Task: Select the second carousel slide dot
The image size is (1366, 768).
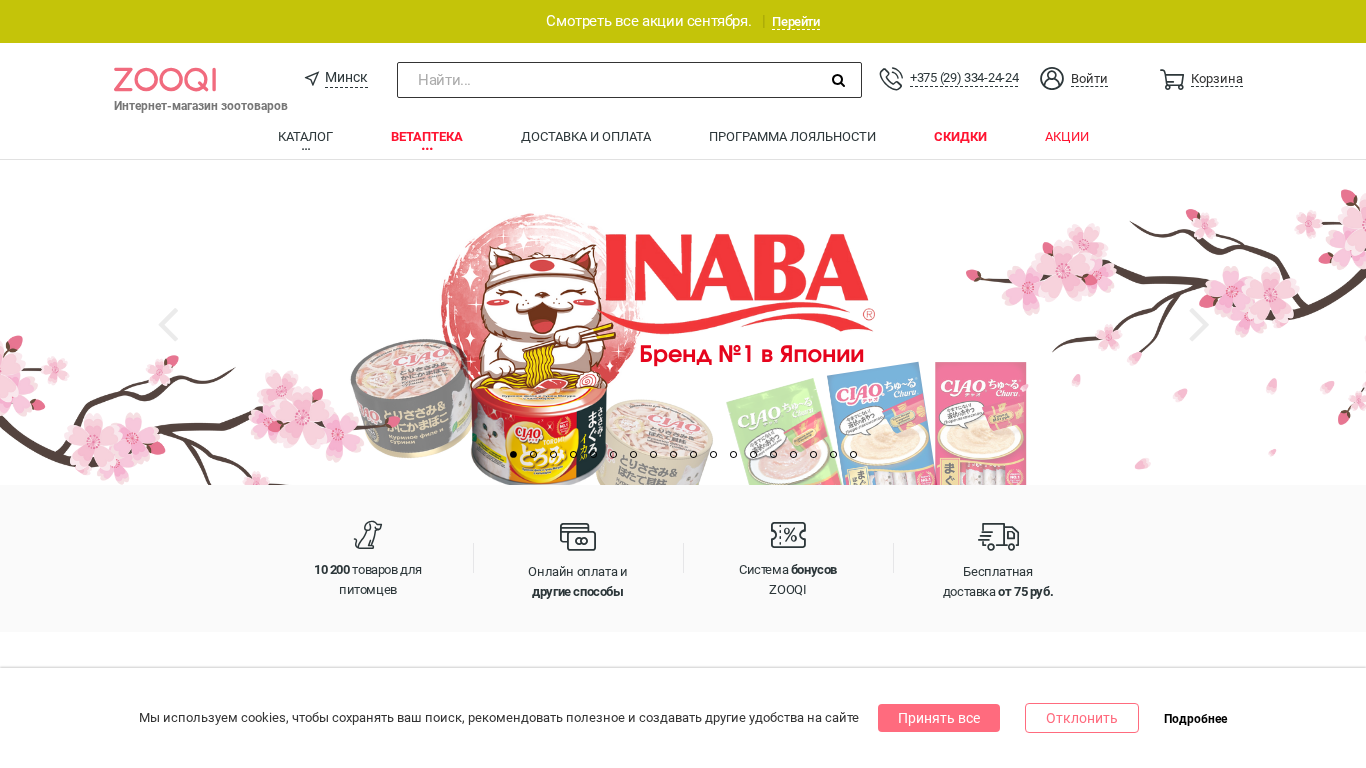Action: coord(533,454)
